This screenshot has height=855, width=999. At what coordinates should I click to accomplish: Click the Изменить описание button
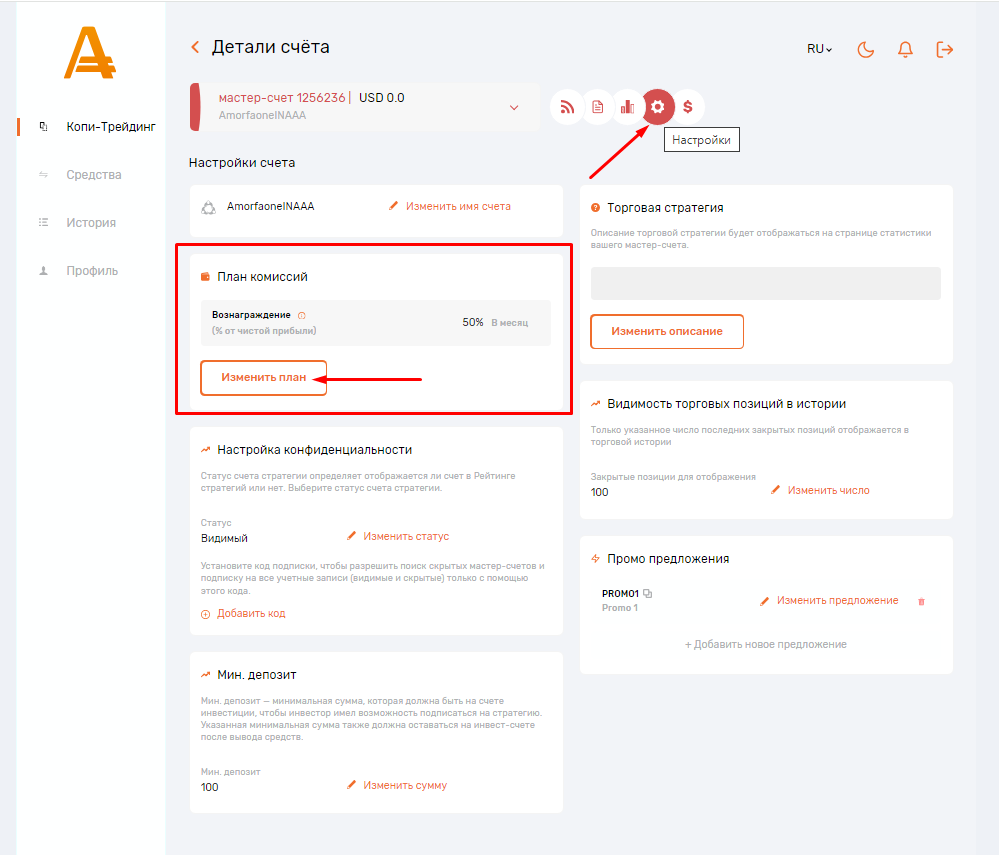coord(667,331)
